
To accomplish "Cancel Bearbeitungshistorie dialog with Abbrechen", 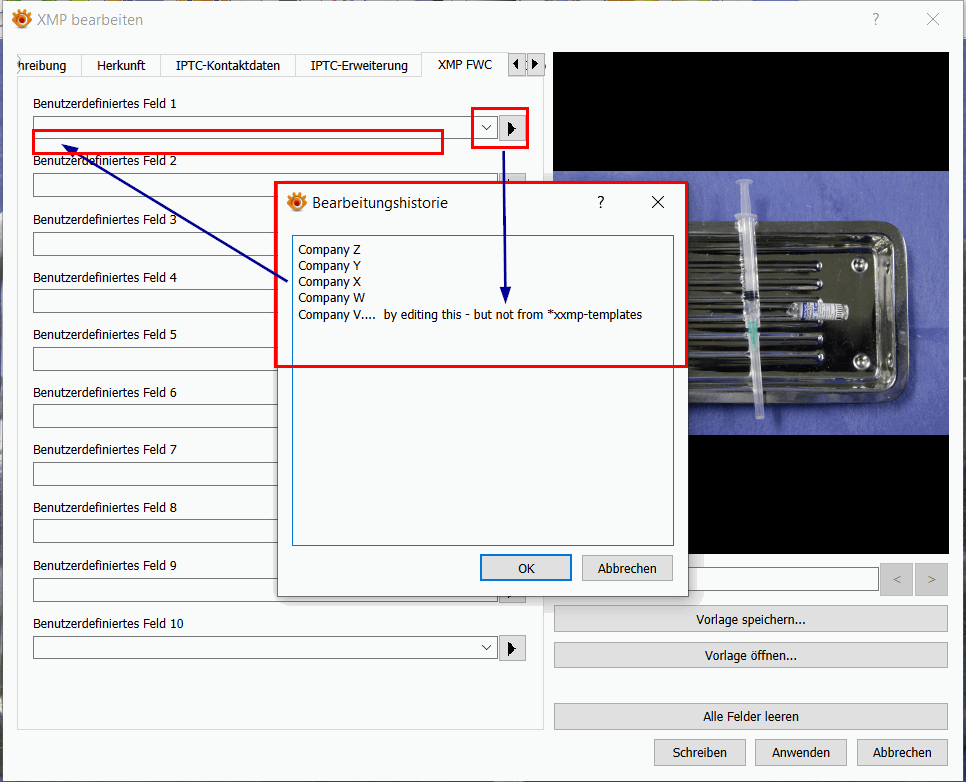I will pos(627,568).
